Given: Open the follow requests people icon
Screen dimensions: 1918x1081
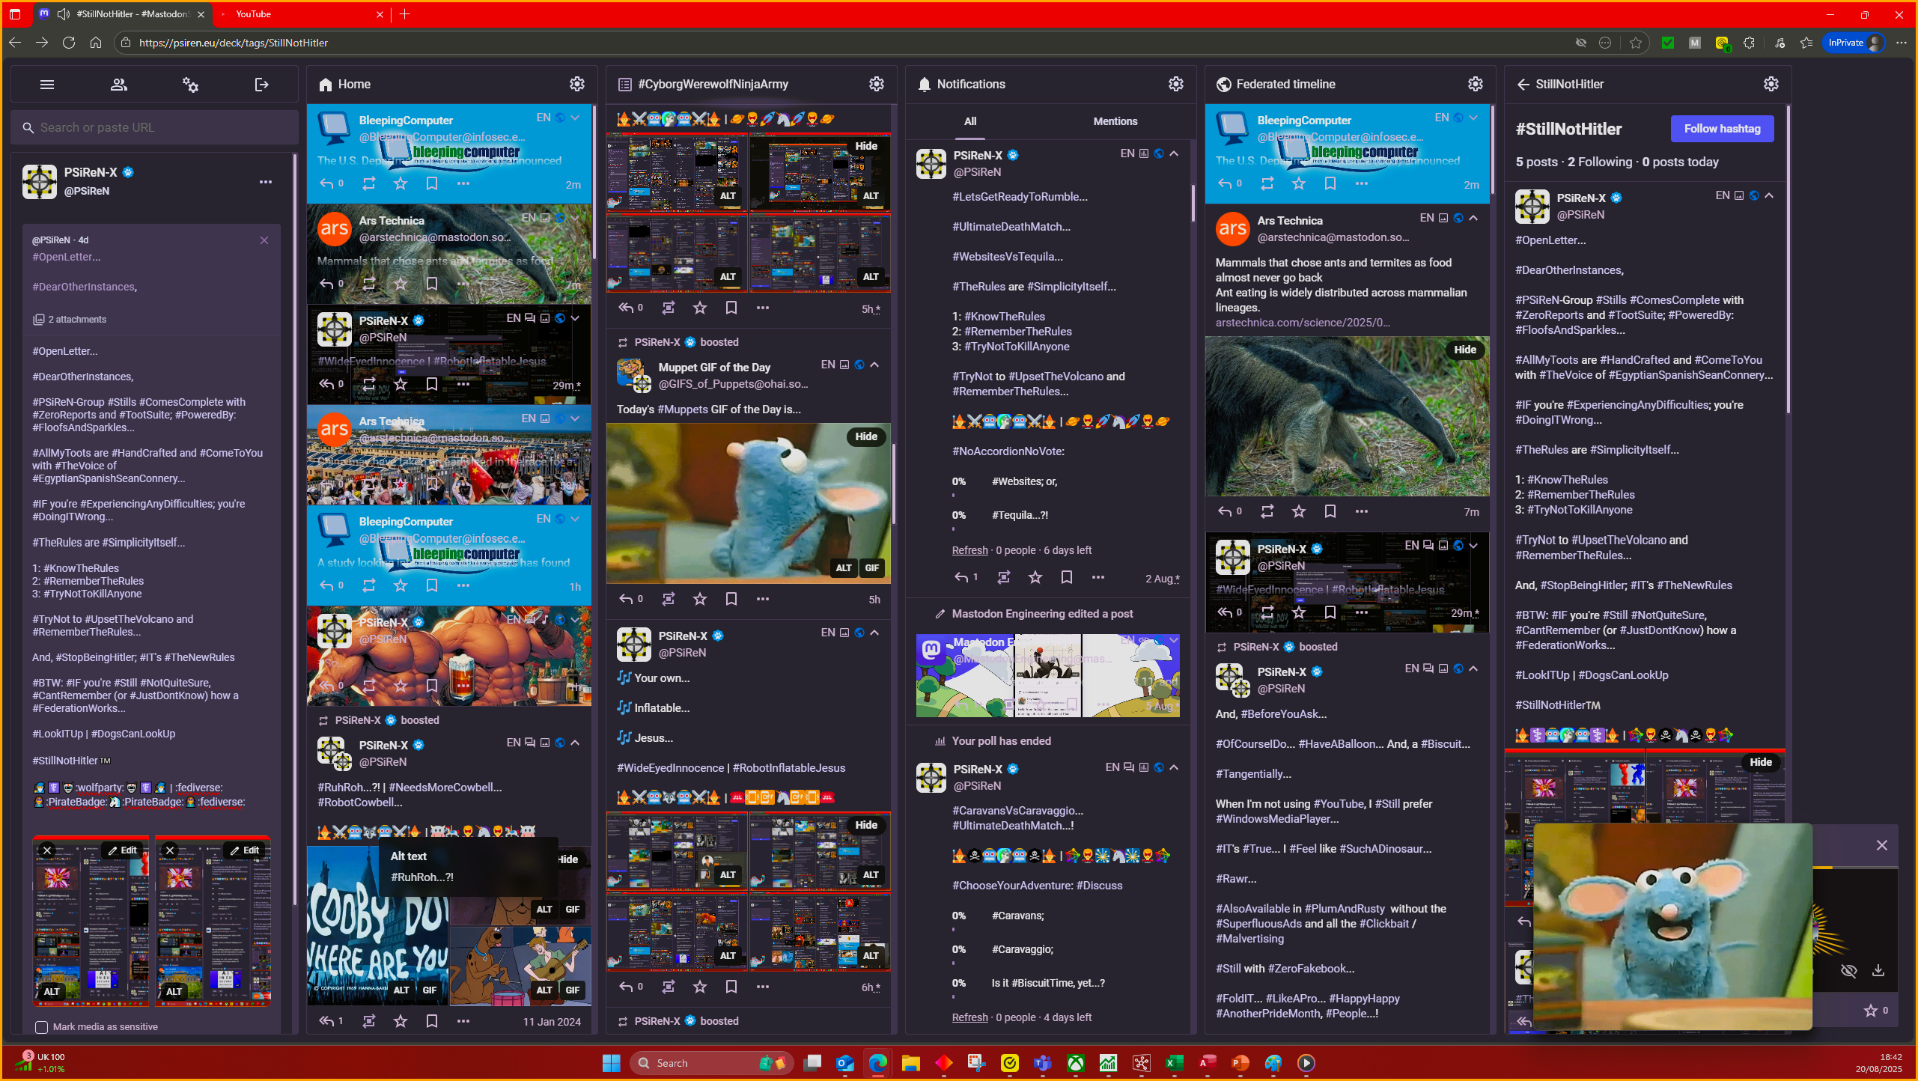Looking at the screenshot, I should 119,85.
